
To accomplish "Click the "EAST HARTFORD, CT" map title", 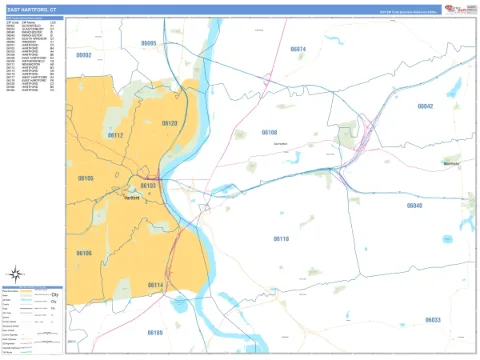I will (x=32, y=10).
